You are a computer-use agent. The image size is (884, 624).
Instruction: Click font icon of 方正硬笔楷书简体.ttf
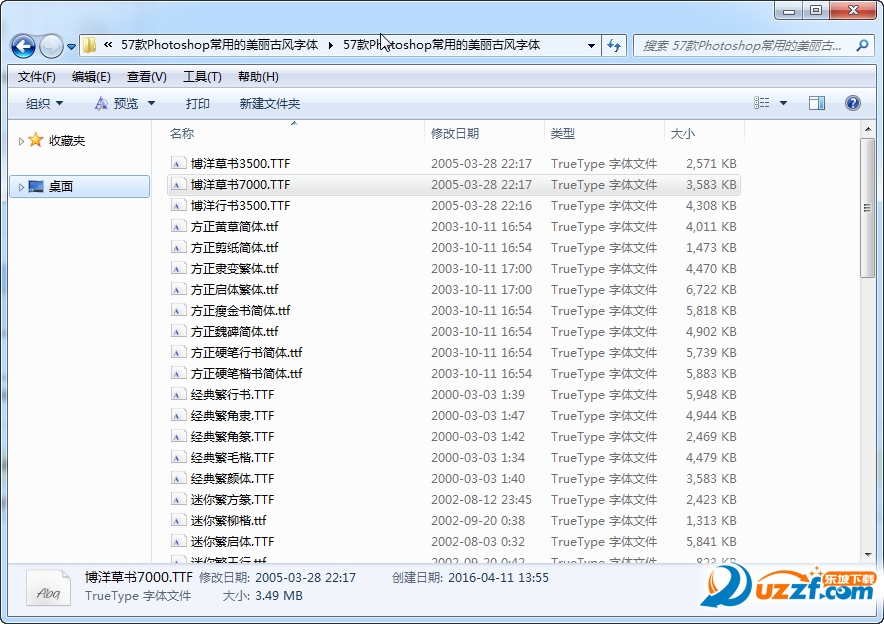point(178,374)
